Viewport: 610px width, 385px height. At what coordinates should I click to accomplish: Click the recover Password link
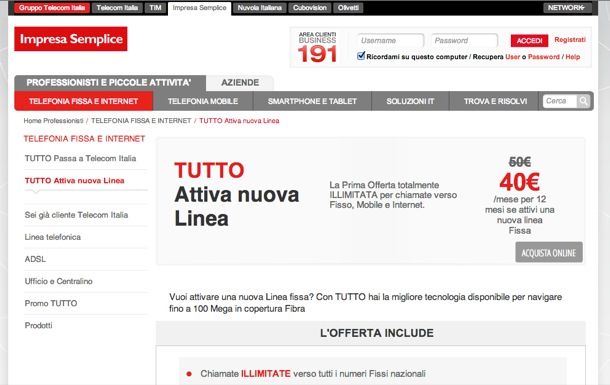pos(543,57)
